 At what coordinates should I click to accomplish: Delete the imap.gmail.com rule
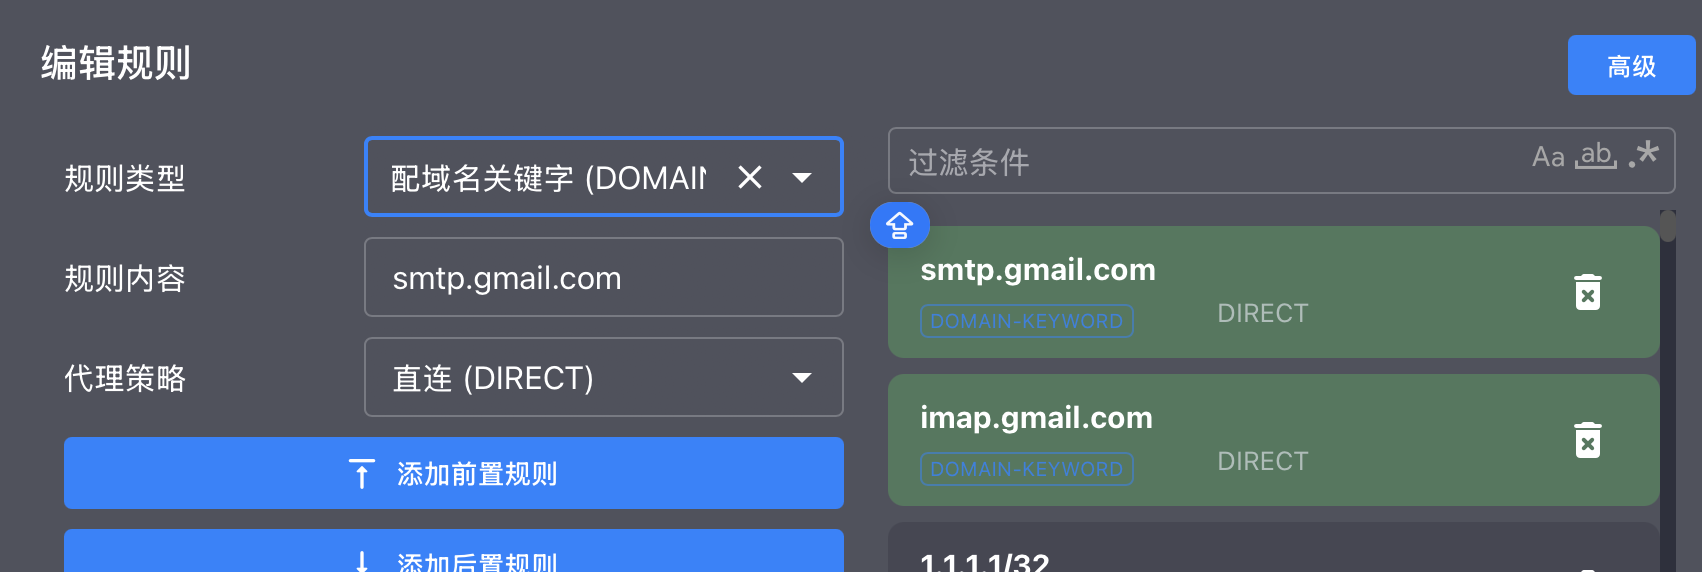pyautogui.click(x=1588, y=440)
